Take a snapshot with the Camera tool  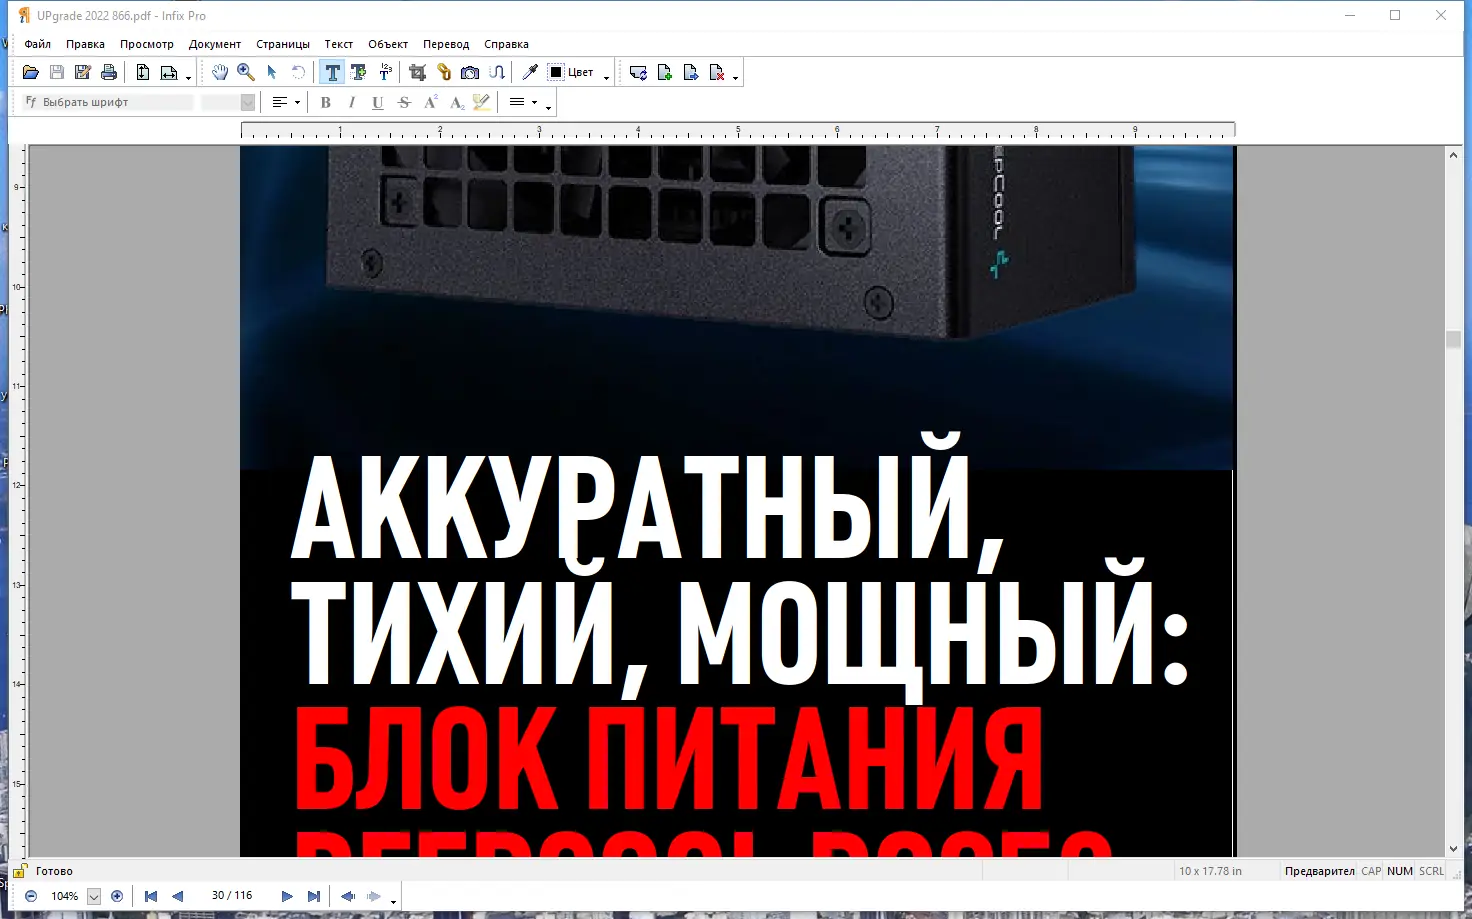point(469,71)
